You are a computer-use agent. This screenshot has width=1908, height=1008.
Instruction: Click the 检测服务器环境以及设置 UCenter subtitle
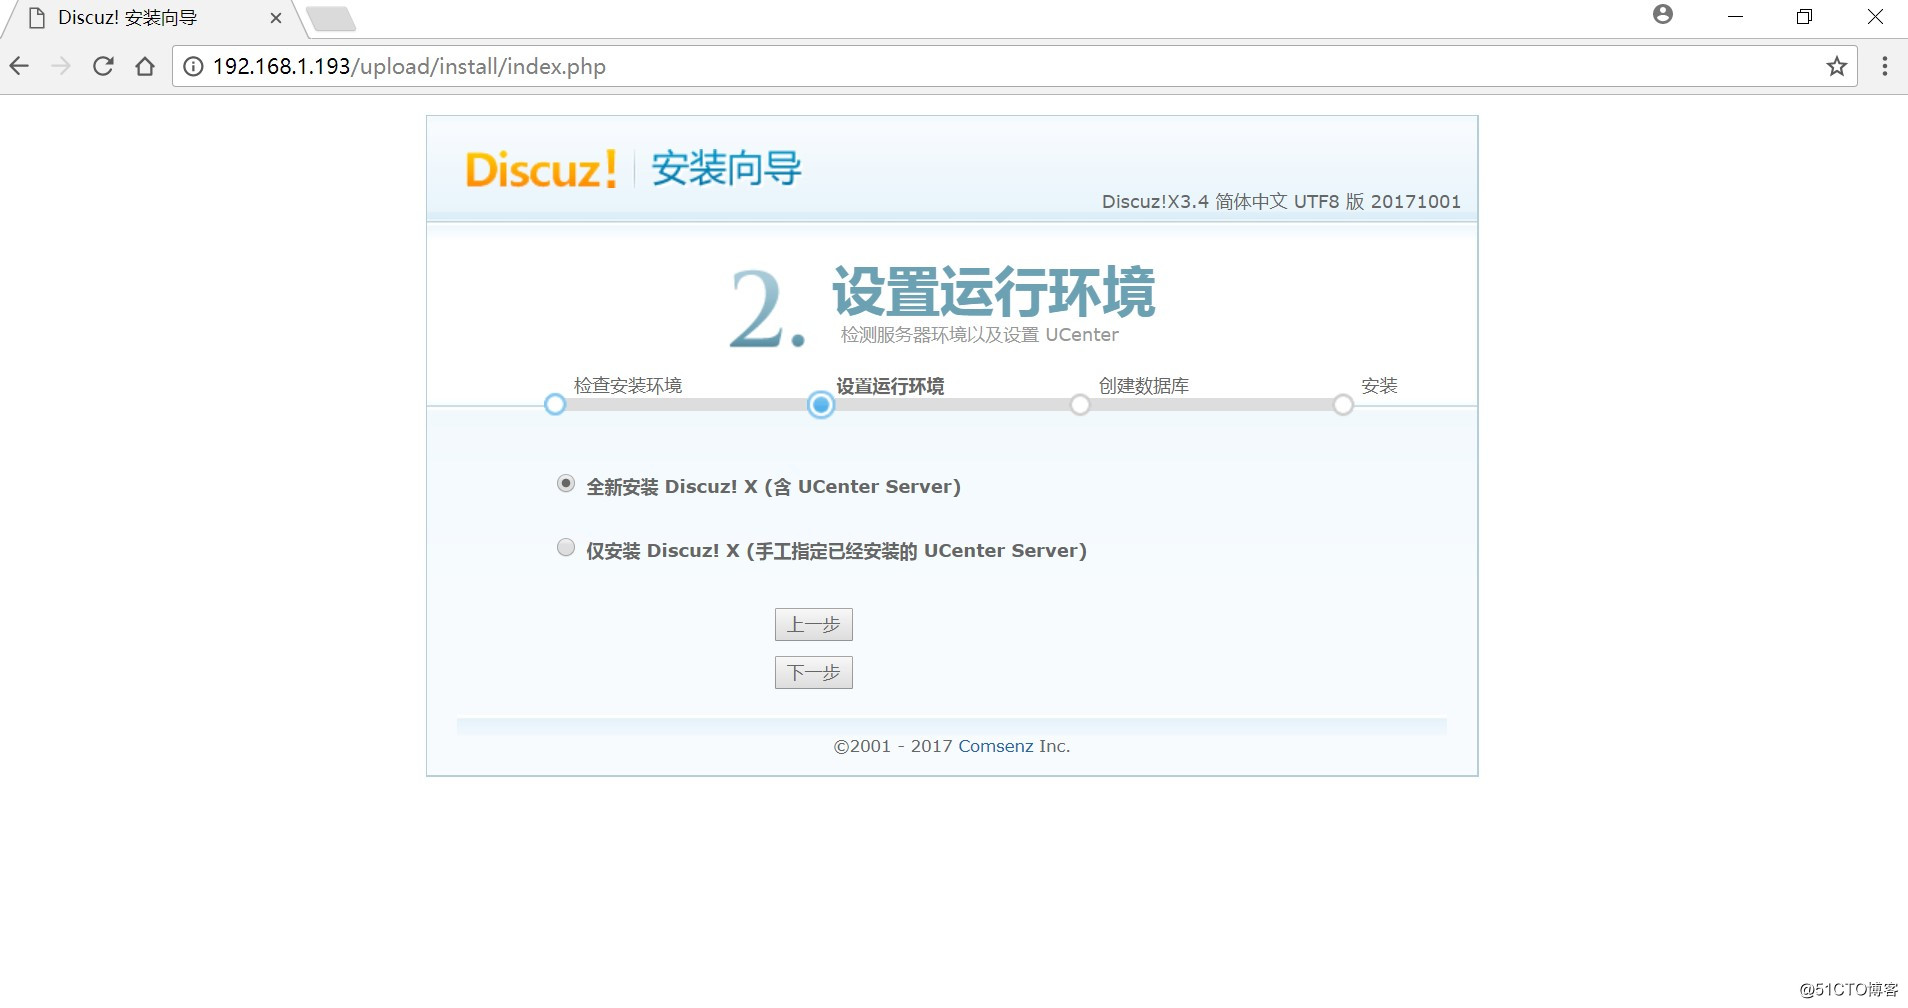click(x=979, y=335)
